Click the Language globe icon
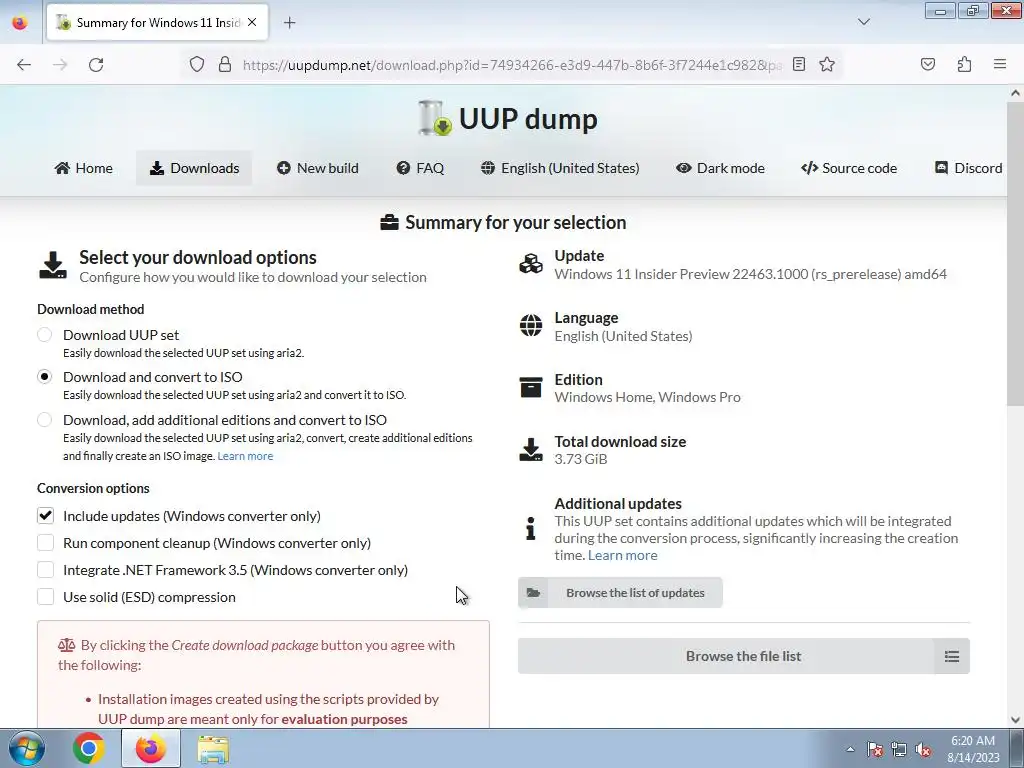The image size is (1024, 768). [x=531, y=325]
